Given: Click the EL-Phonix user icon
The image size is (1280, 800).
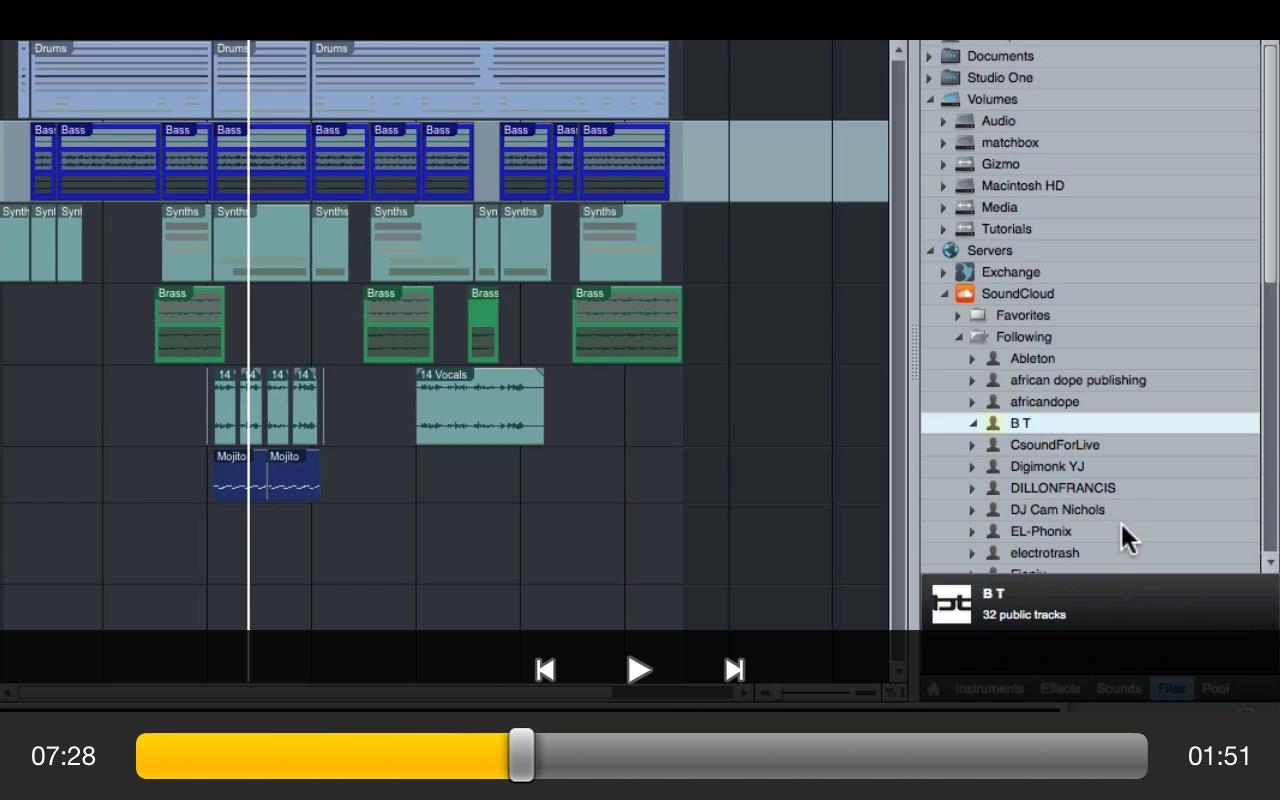Looking at the screenshot, I should point(993,531).
